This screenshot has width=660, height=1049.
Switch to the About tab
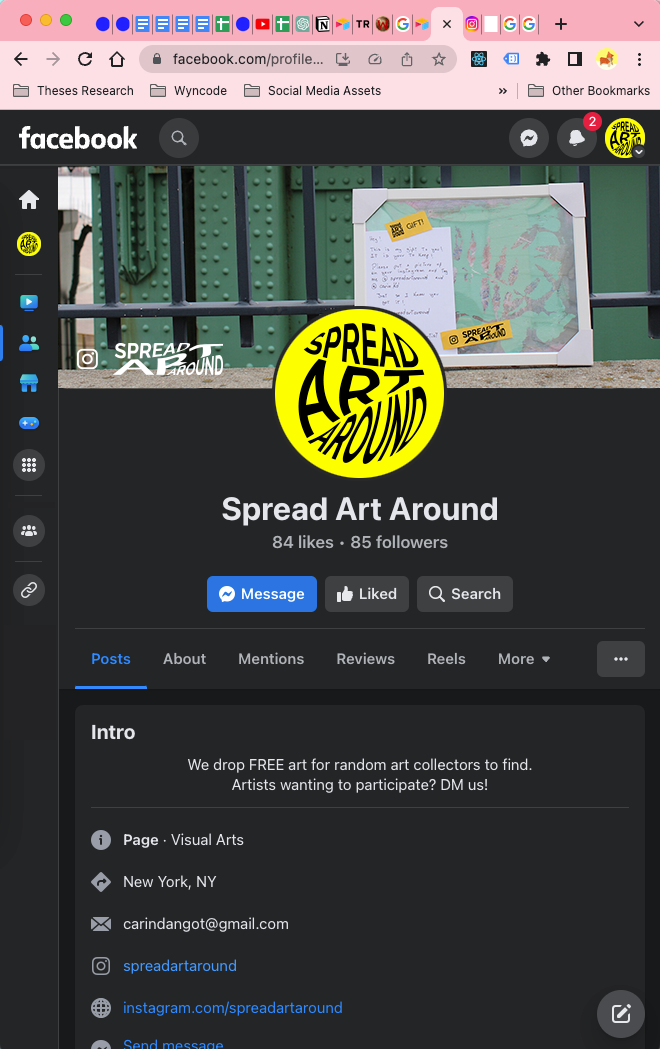(185, 659)
